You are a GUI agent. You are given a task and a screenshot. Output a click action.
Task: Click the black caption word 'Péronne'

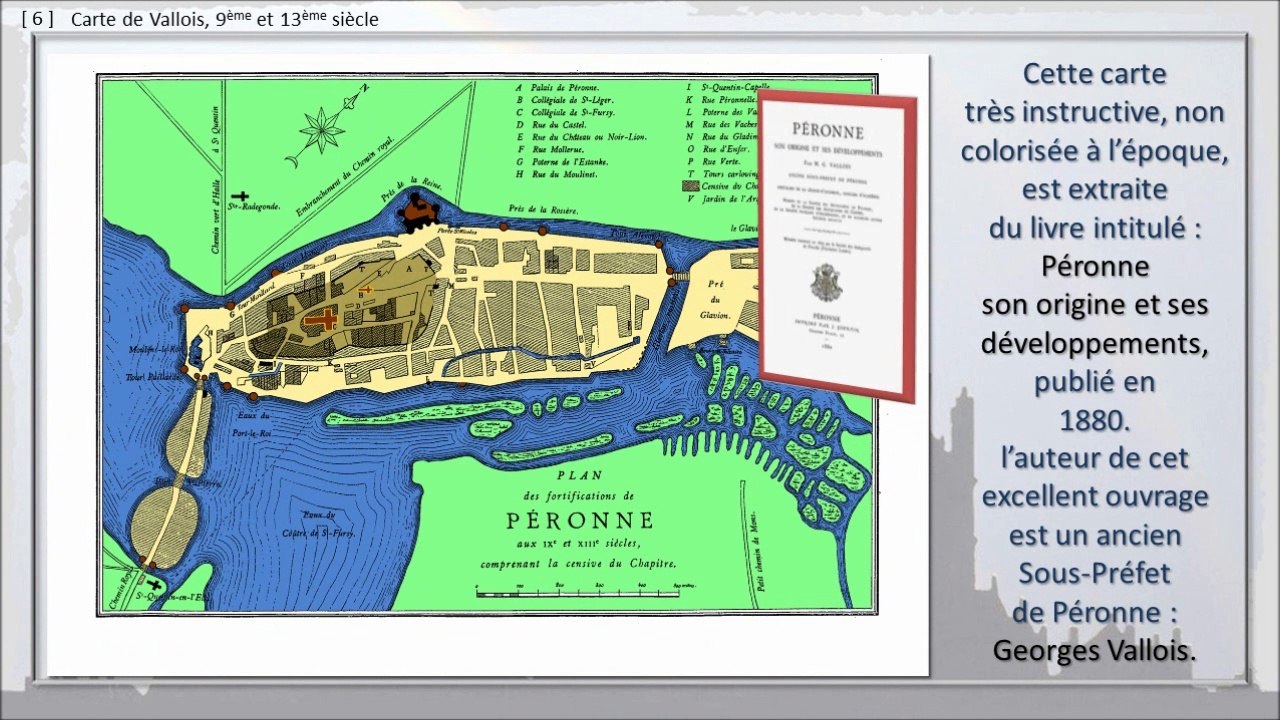point(1094,267)
